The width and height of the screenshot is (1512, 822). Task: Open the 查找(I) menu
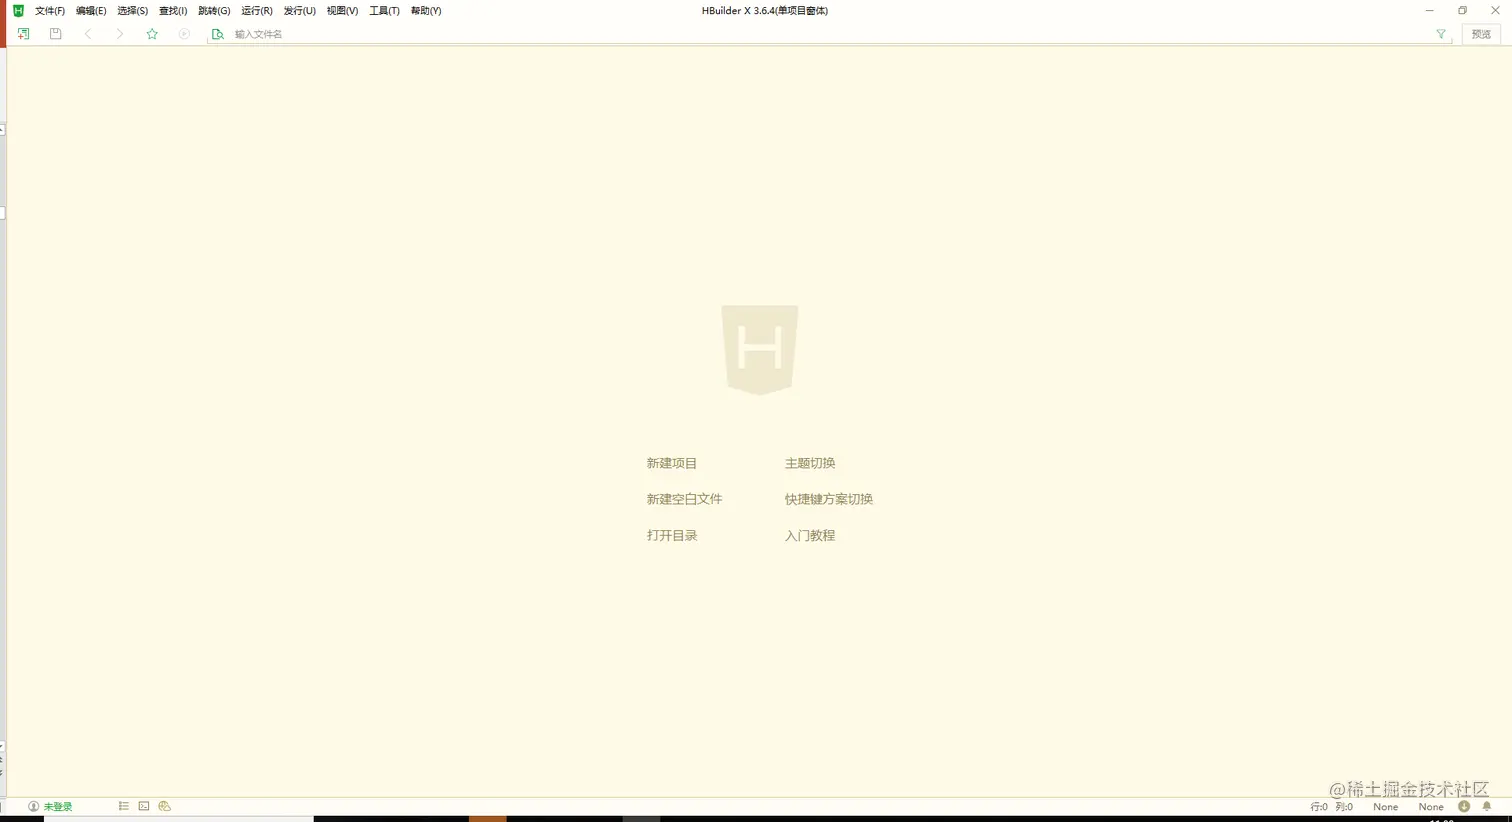[173, 11]
